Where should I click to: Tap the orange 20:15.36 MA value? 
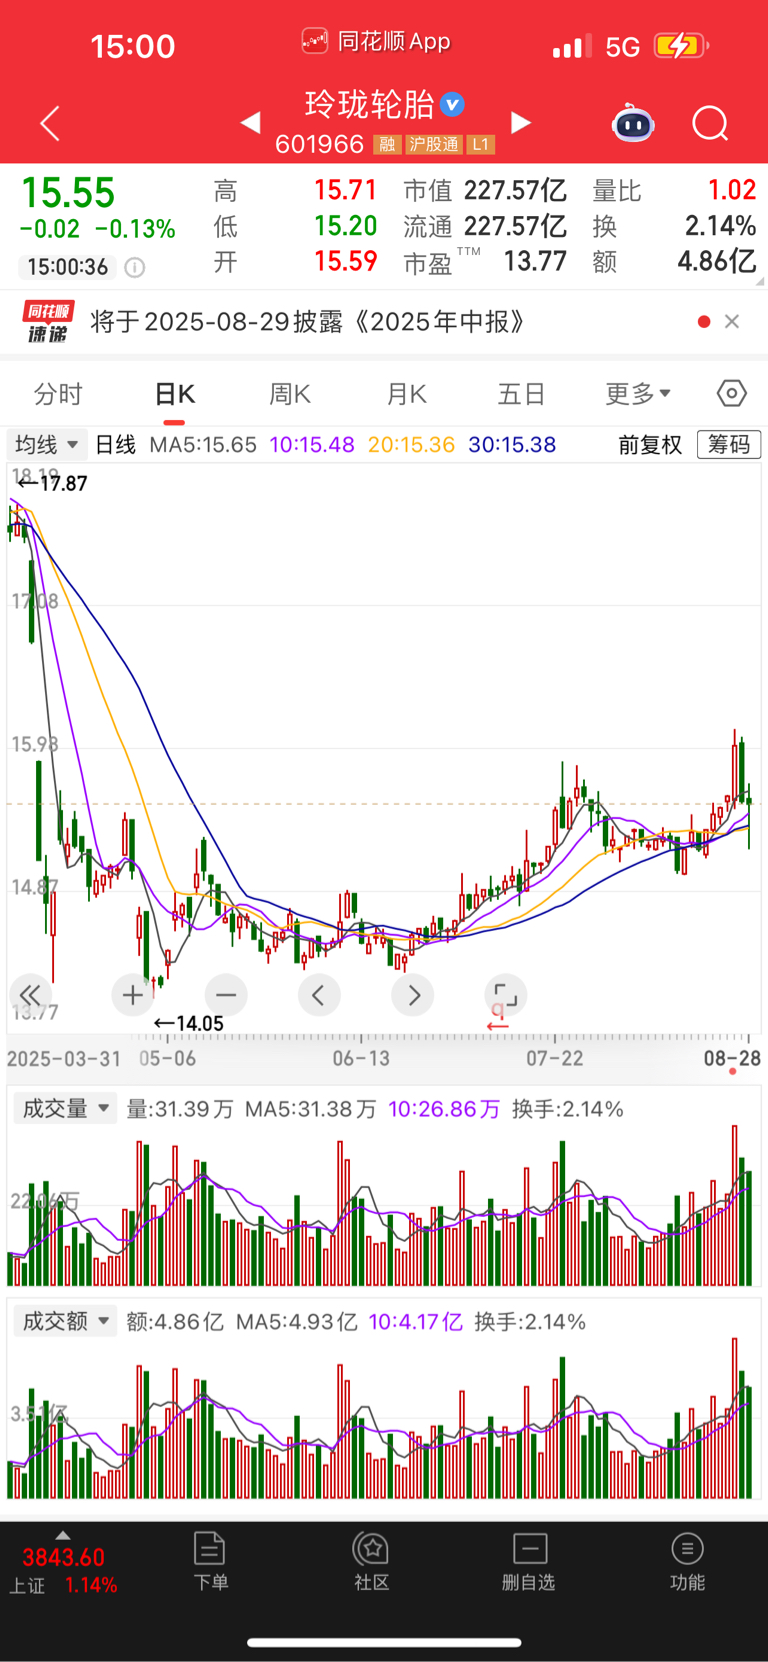411,444
